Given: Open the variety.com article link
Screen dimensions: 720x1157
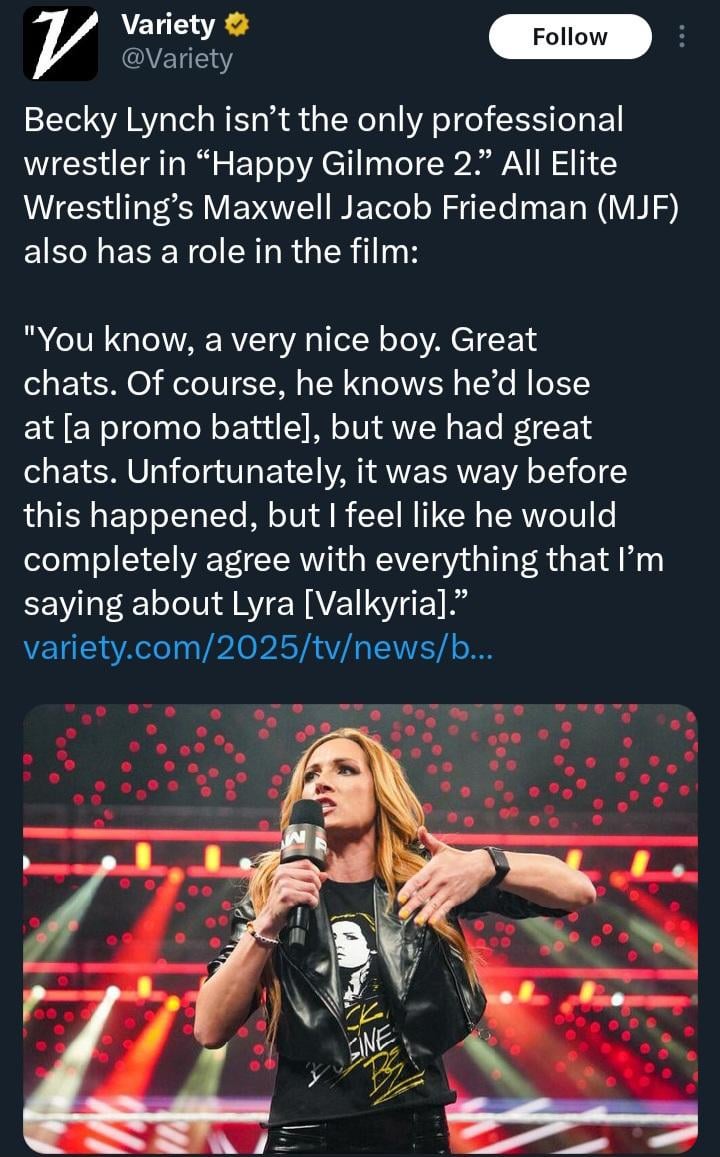Looking at the screenshot, I should (x=257, y=649).
